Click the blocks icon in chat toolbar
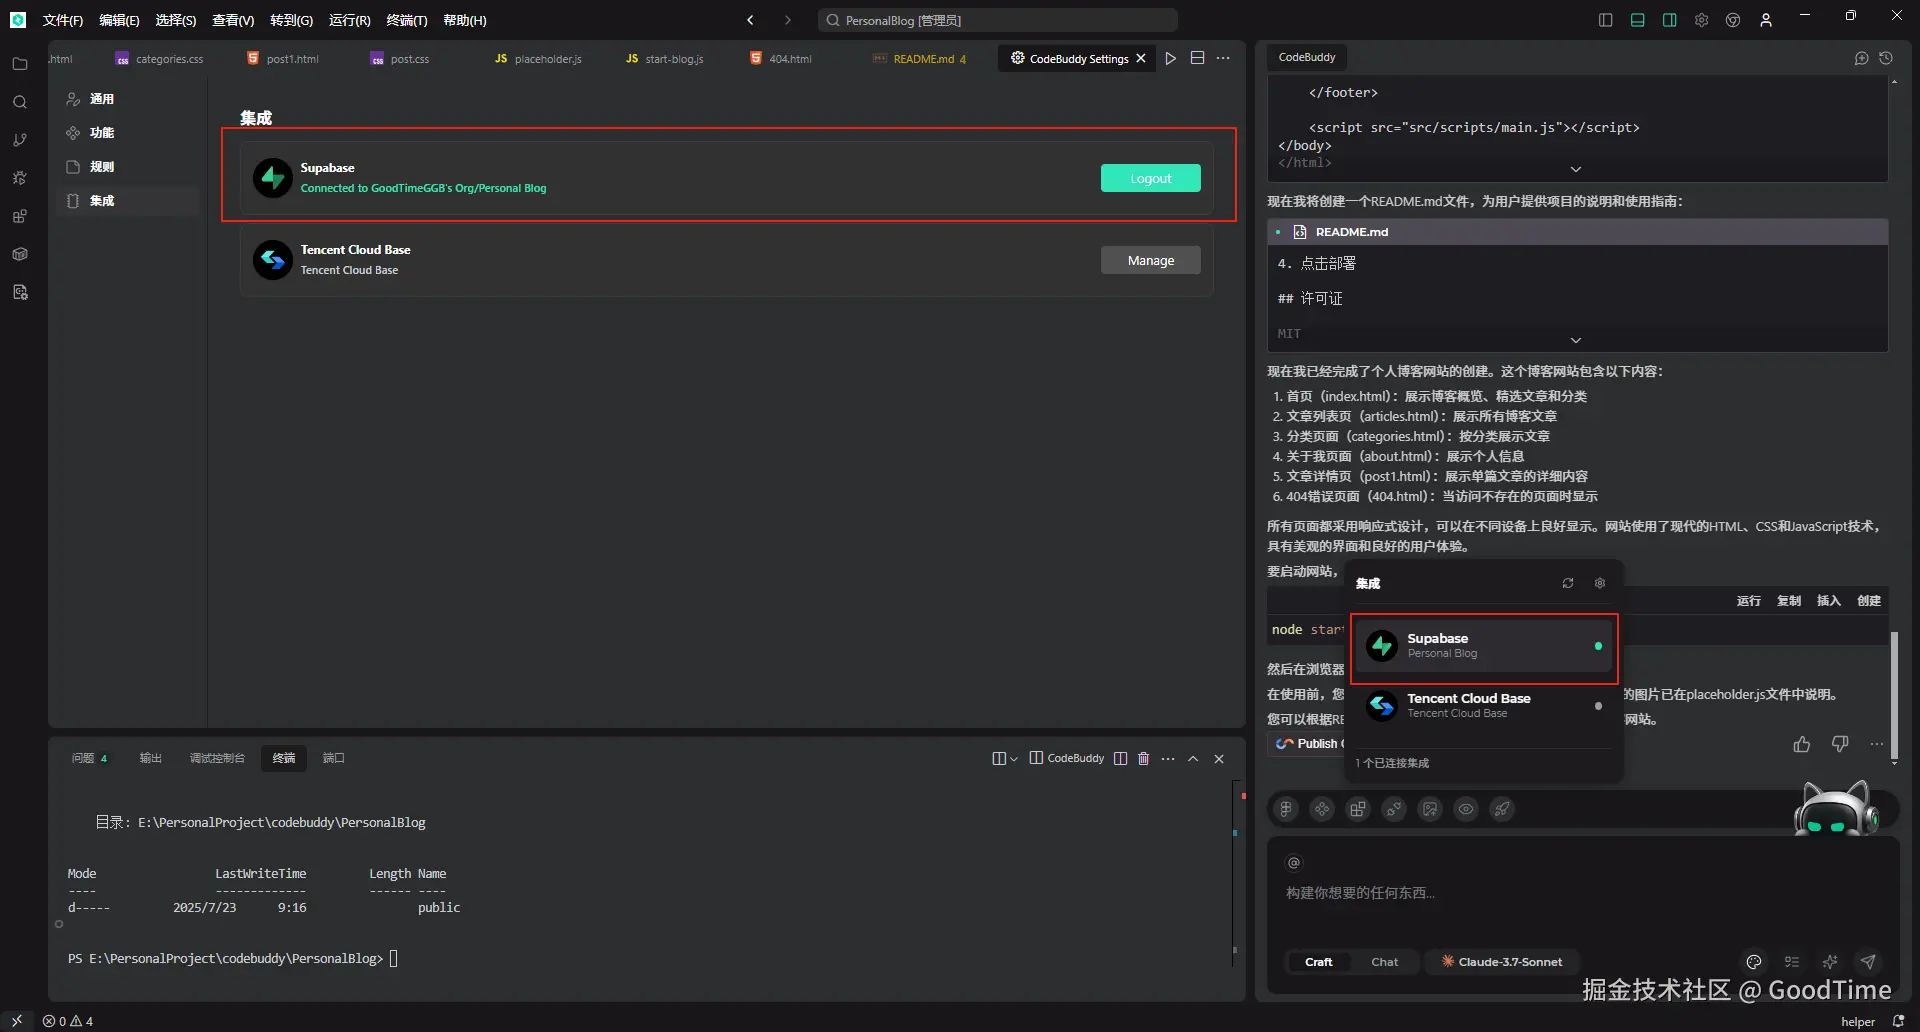 pos(1358,809)
